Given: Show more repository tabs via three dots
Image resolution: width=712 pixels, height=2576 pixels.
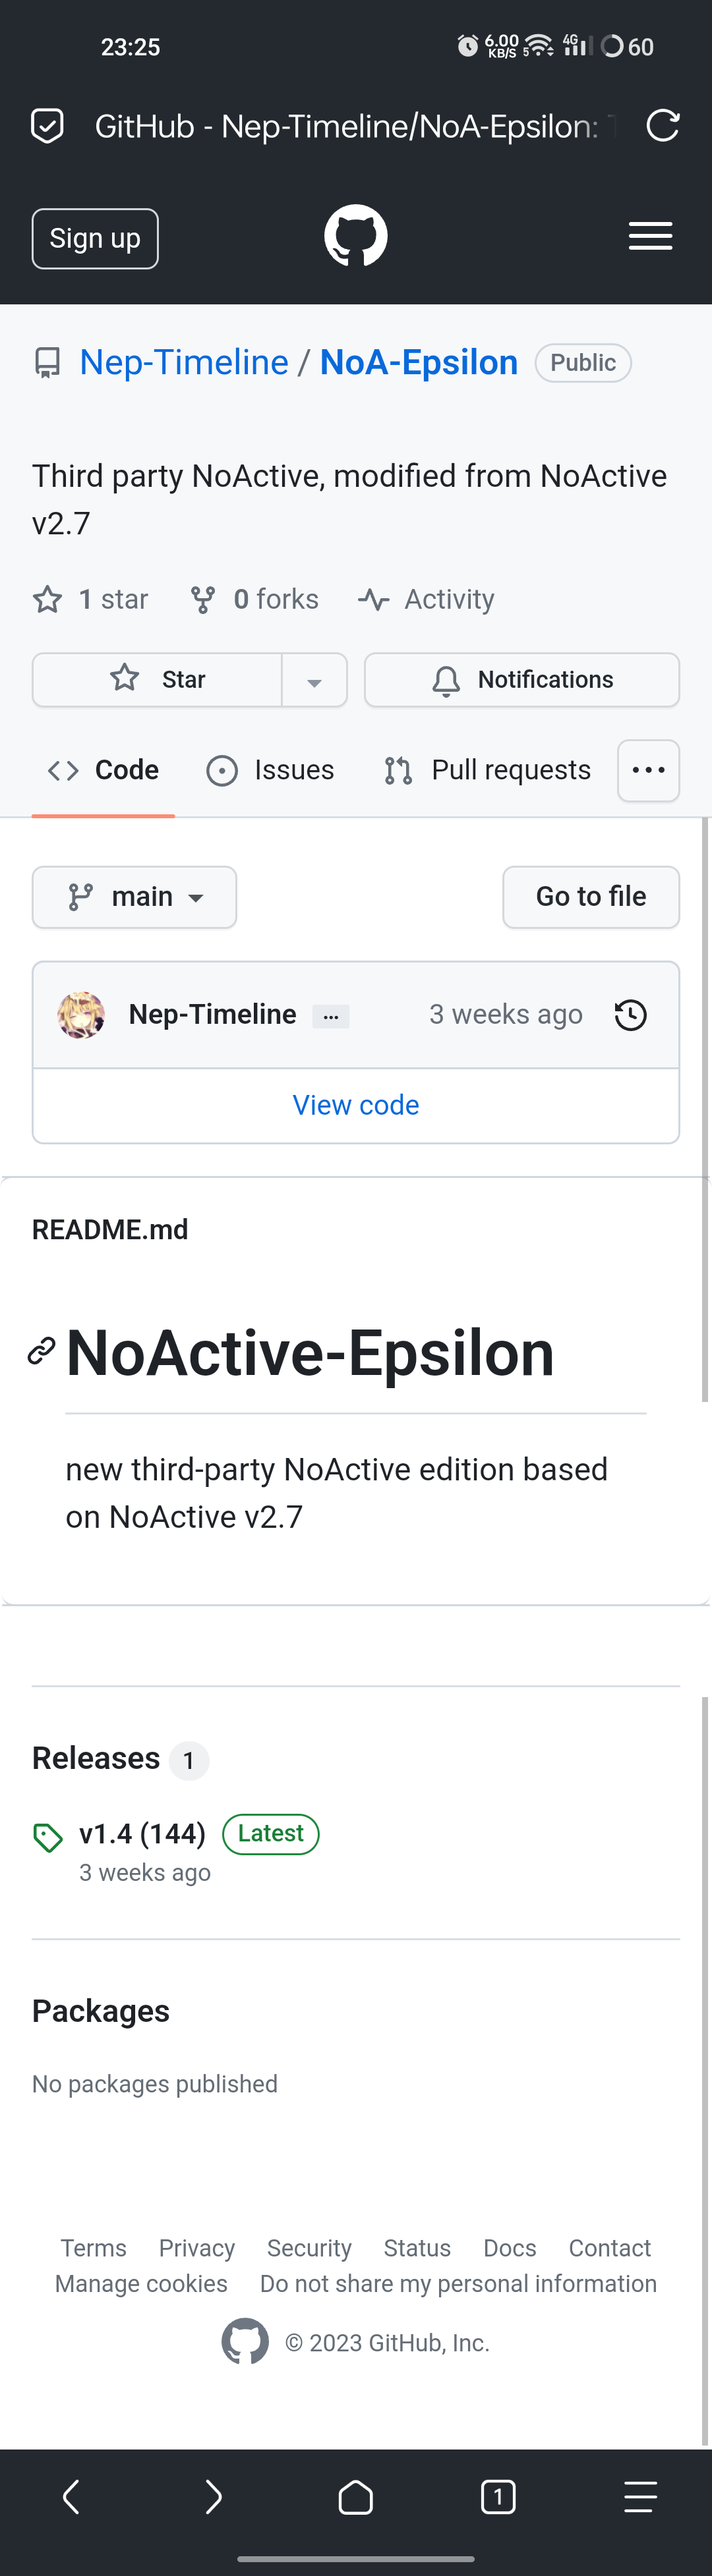Looking at the screenshot, I should coord(649,771).
